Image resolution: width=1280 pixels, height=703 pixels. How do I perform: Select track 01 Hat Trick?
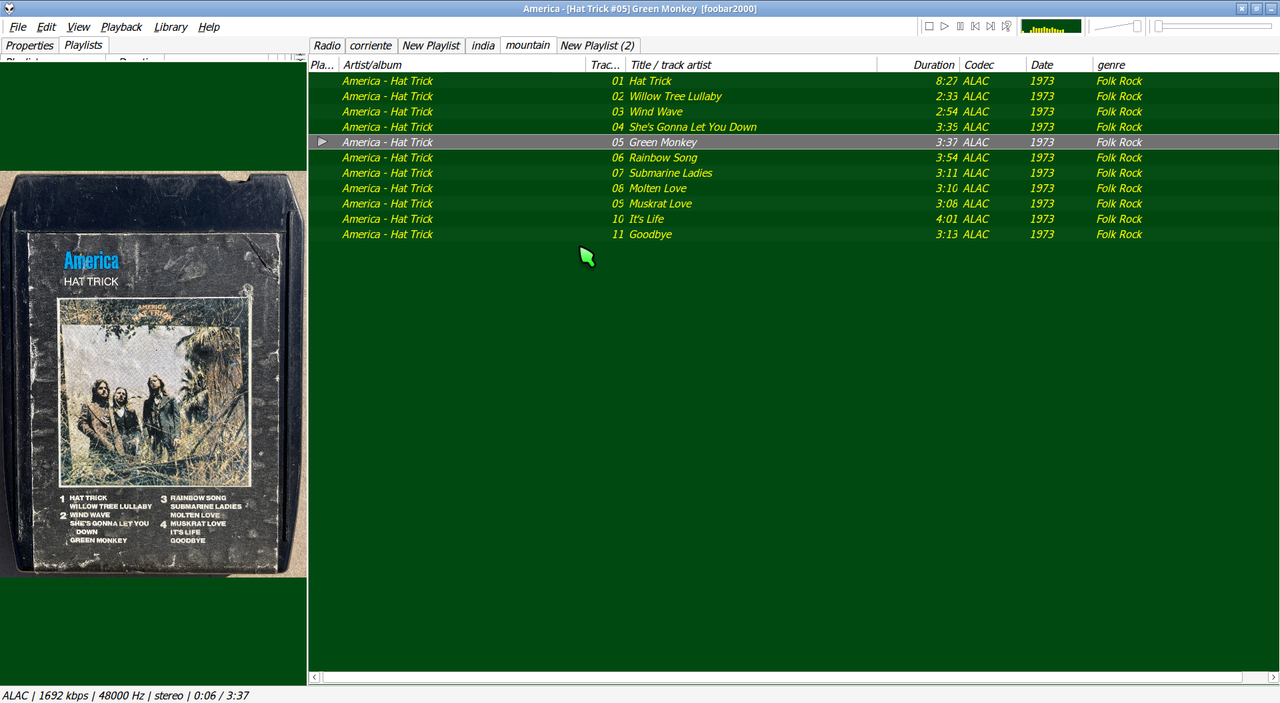coord(793,81)
